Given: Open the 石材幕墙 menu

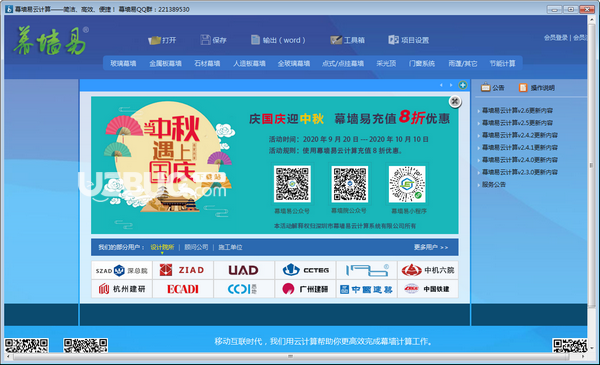Looking at the screenshot, I should coord(207,63).
